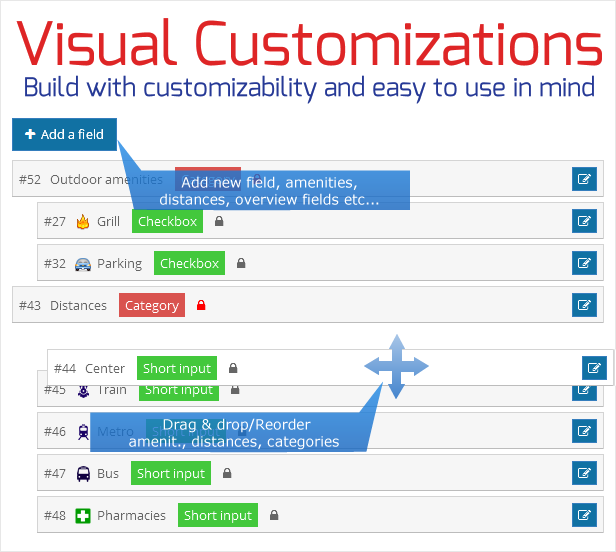Select the Bus row short input label
This screenshot has height=552, width=616.
[x=170, y=473]
